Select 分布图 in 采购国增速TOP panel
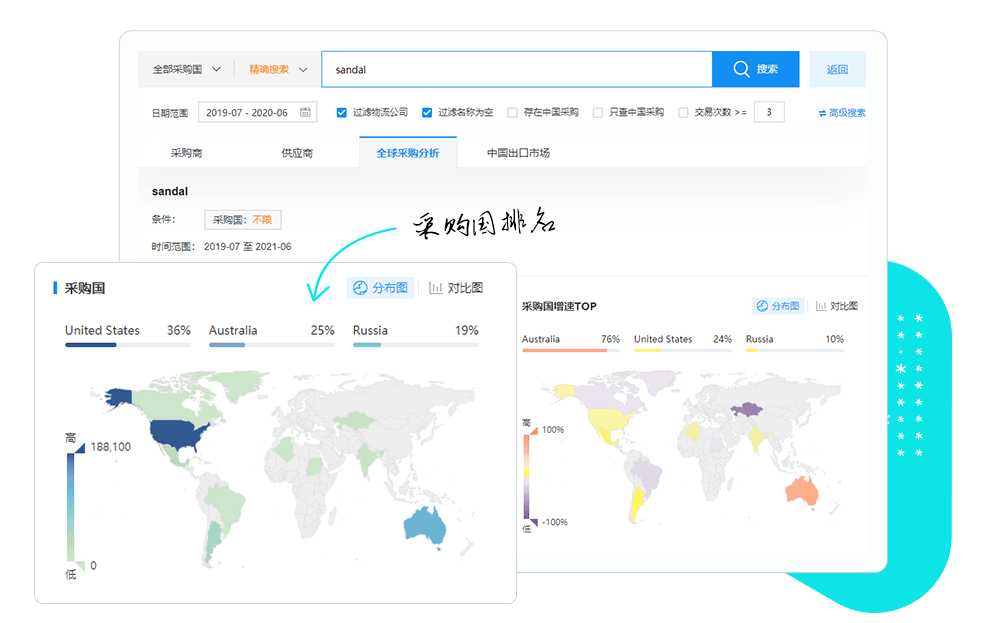Screen dimensions: 987x623 (x=777, y=306)
